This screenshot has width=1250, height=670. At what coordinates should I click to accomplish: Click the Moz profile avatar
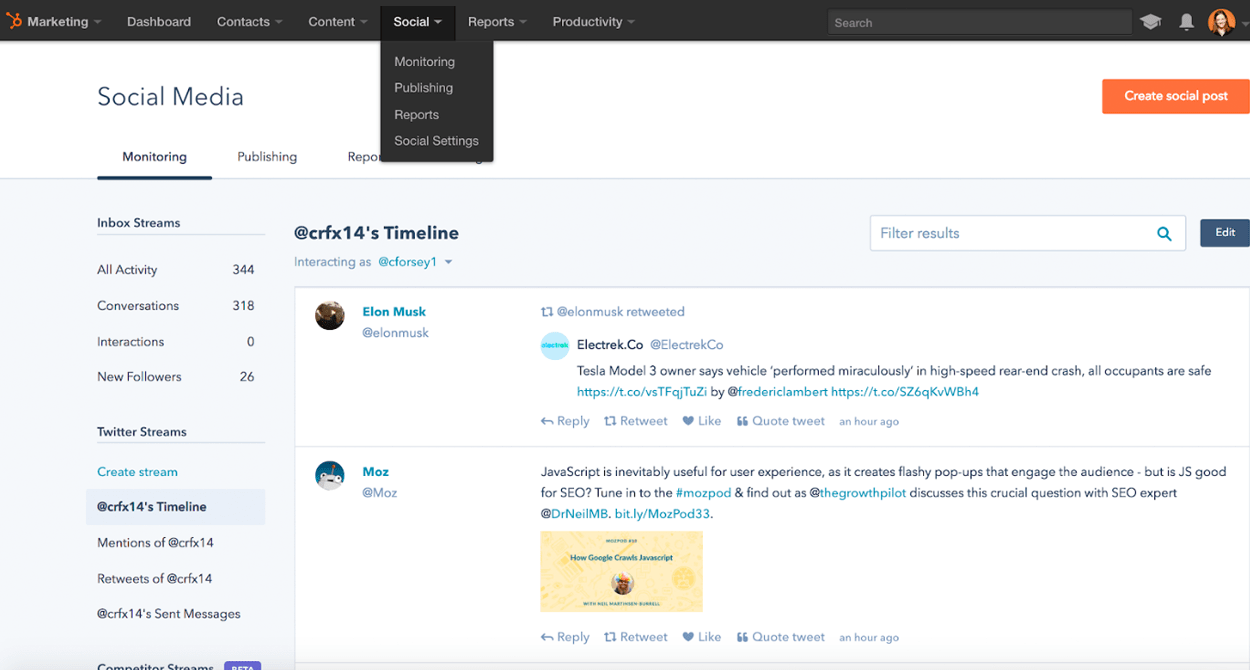(x=330, y=476)
